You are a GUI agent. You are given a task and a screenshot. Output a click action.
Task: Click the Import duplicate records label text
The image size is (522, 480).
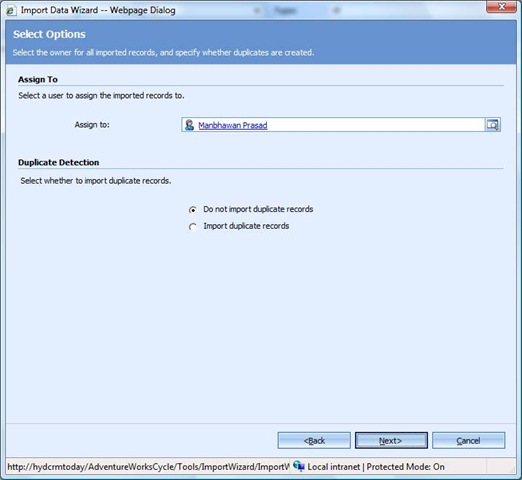246,226
